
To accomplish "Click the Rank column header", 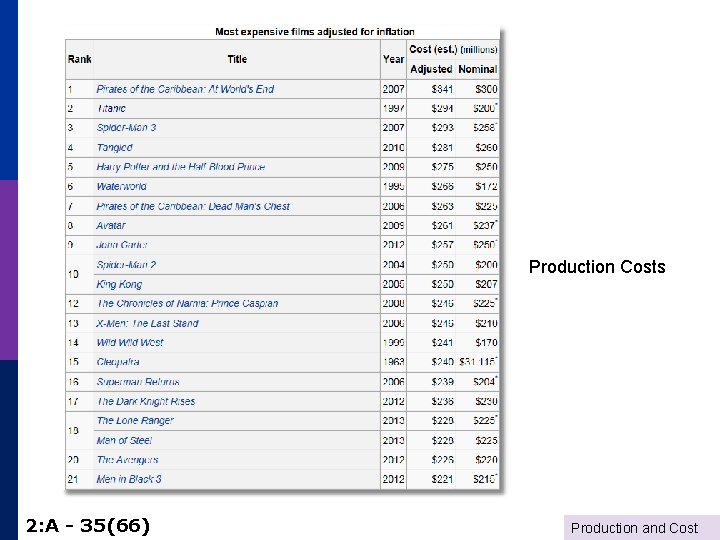I will click(79, 59).
